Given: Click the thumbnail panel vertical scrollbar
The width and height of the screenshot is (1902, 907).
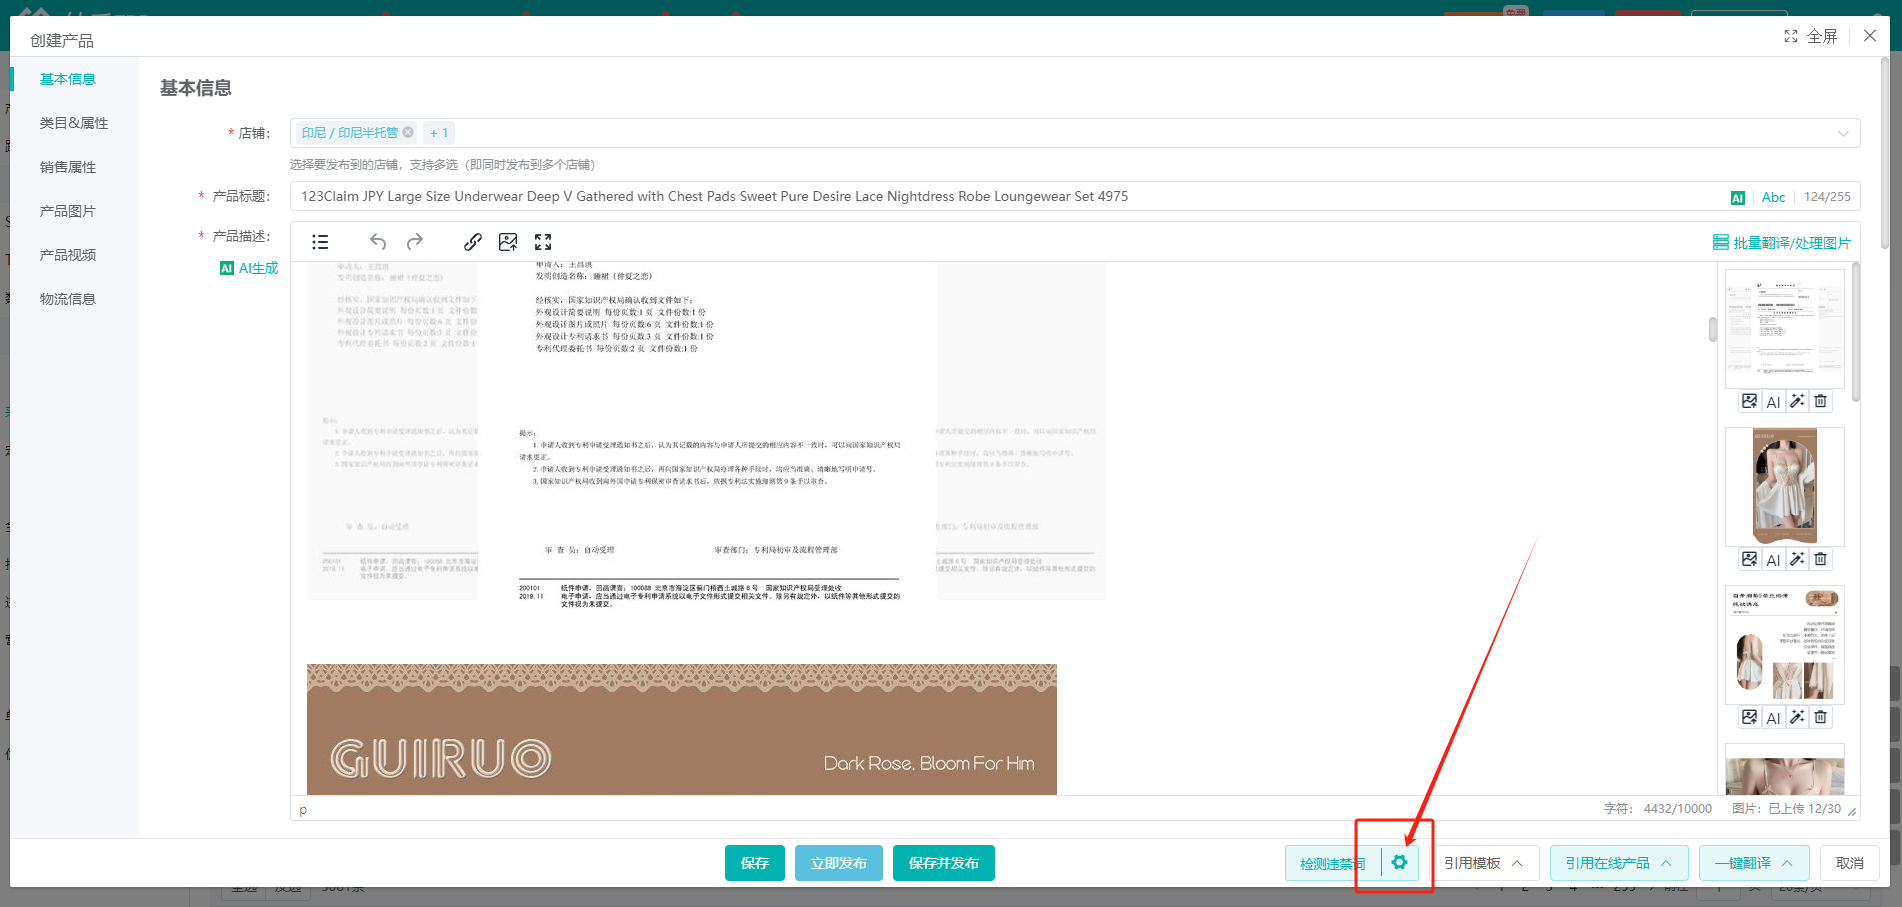Looking at the screenshot, I should coord(1856,332).
